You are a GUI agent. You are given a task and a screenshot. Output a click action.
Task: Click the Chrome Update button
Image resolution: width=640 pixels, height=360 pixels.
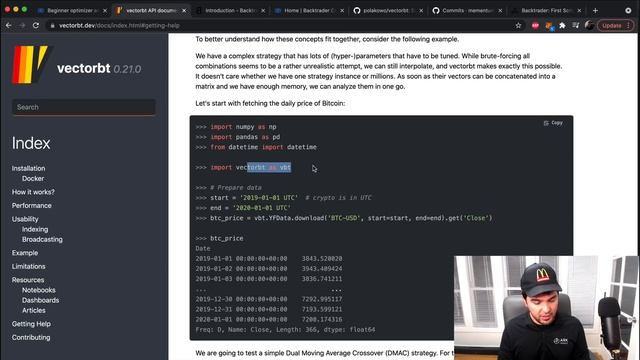tap(616, 25)
